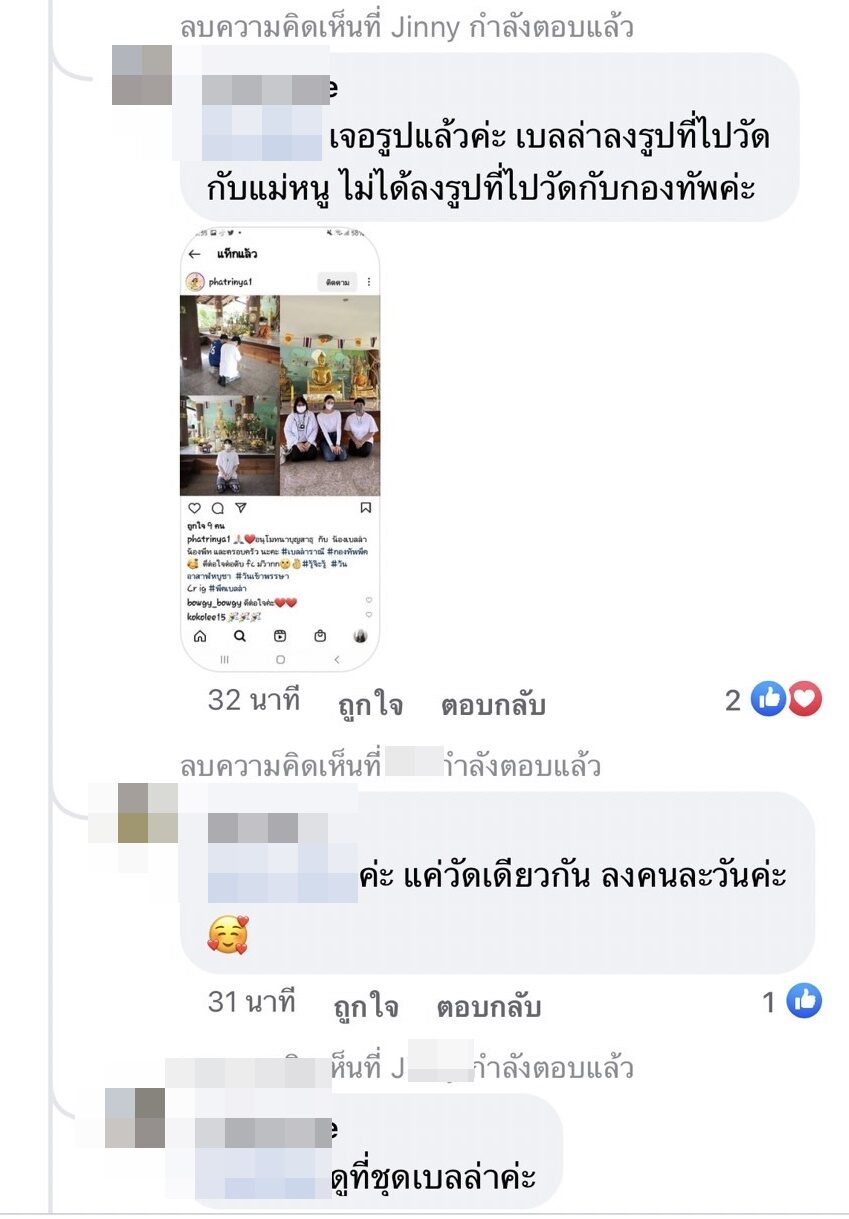Tap the magnifier search icon in Instagram's bottom bar
849x1219 pixels.
[x=240, y=635]
